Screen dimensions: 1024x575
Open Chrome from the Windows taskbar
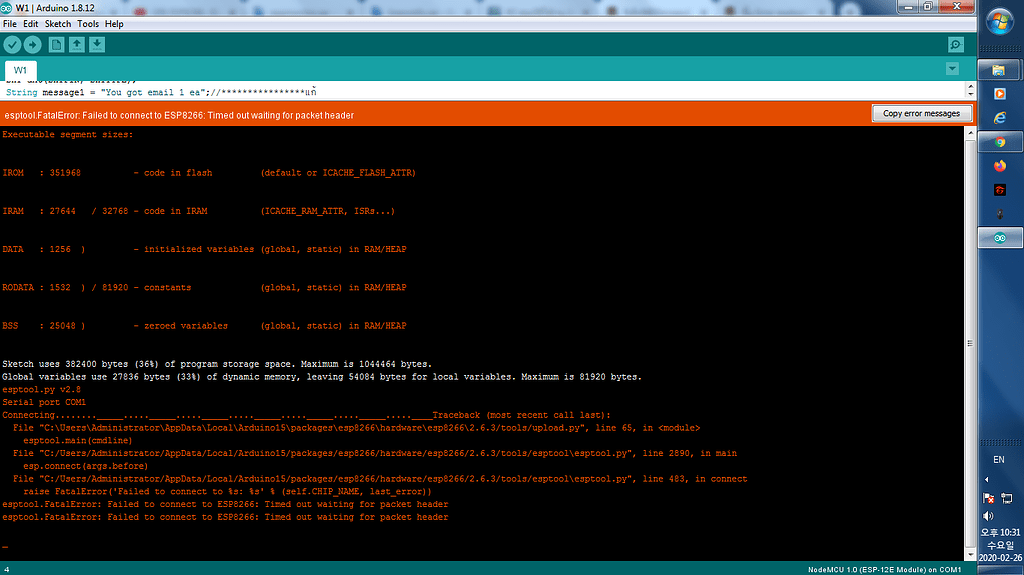coord(999,142)
